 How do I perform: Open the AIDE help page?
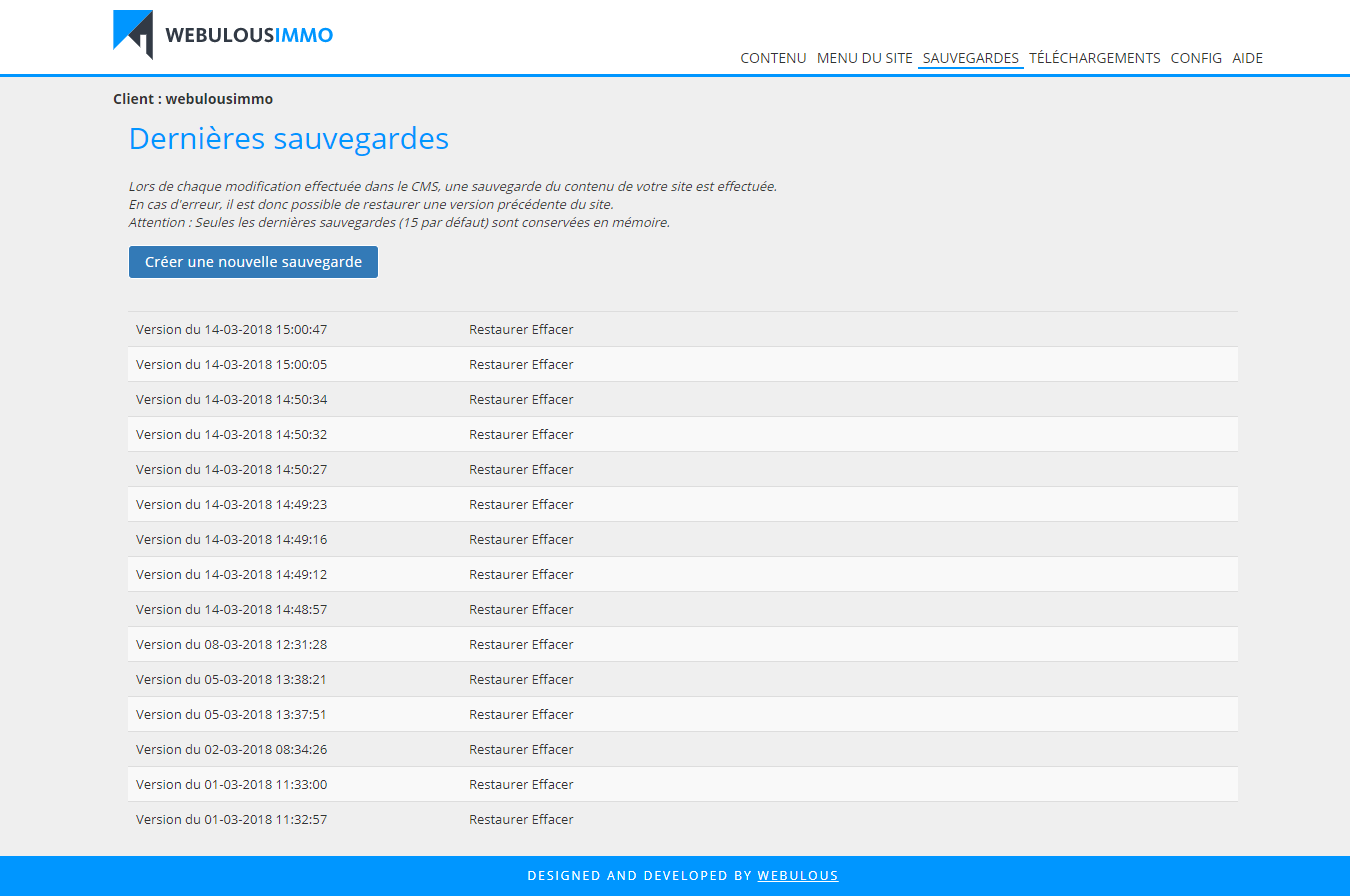click(1247, 58)
